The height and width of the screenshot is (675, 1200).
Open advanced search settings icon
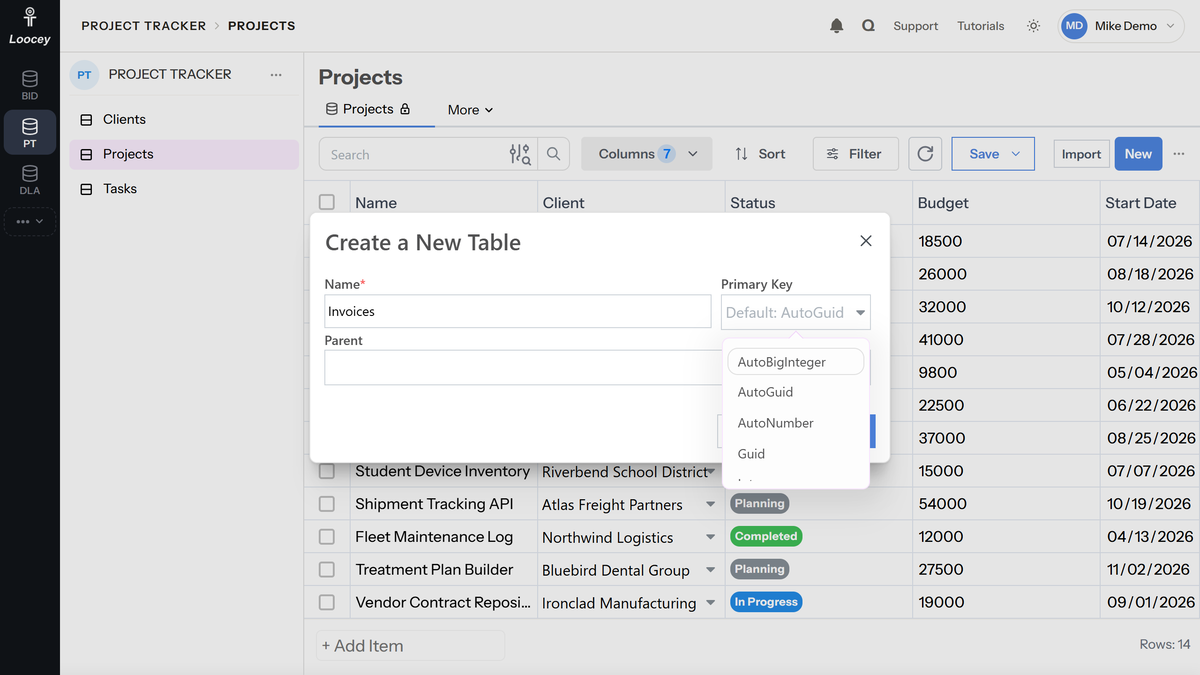(x=520, y=154)
